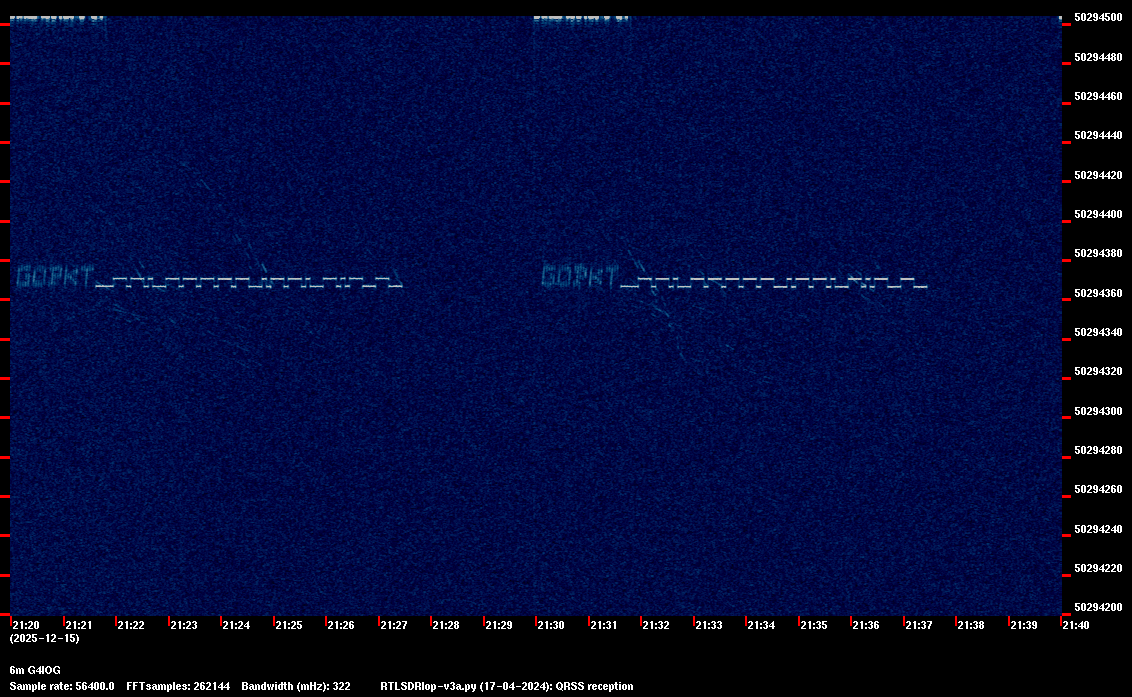The height and width of the screenshot is (697, 1132).
Task: Click the 50294300 frequency label
Action: (x=1098, y=411)
